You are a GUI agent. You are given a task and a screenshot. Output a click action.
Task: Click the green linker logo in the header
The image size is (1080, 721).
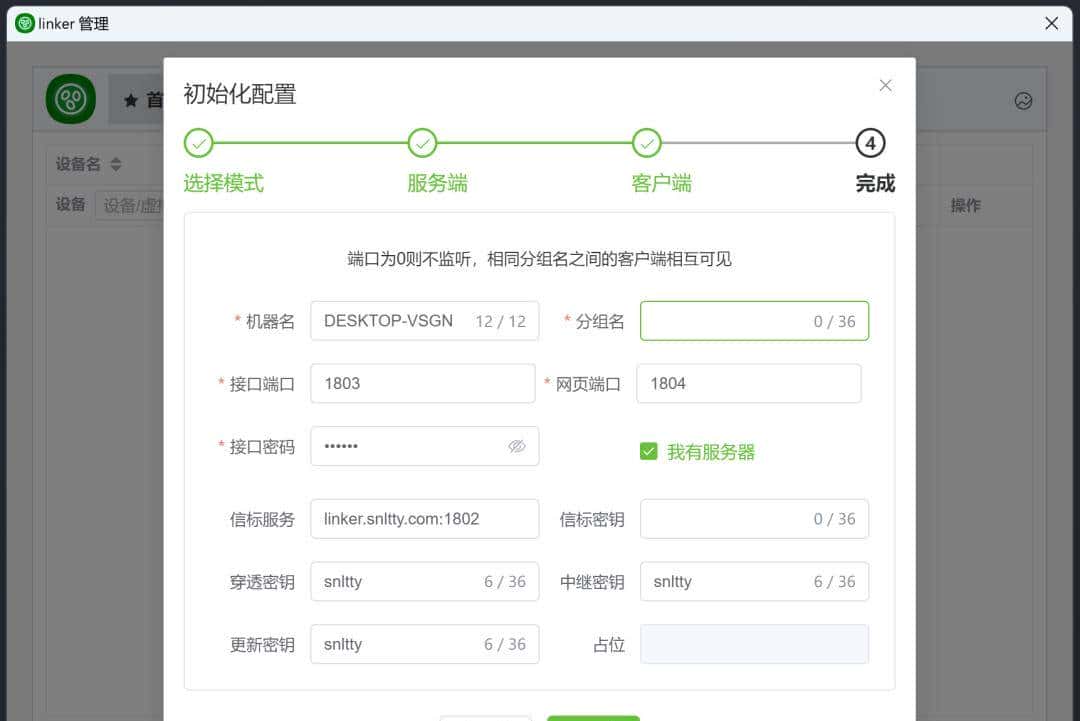tap(70, 100)
